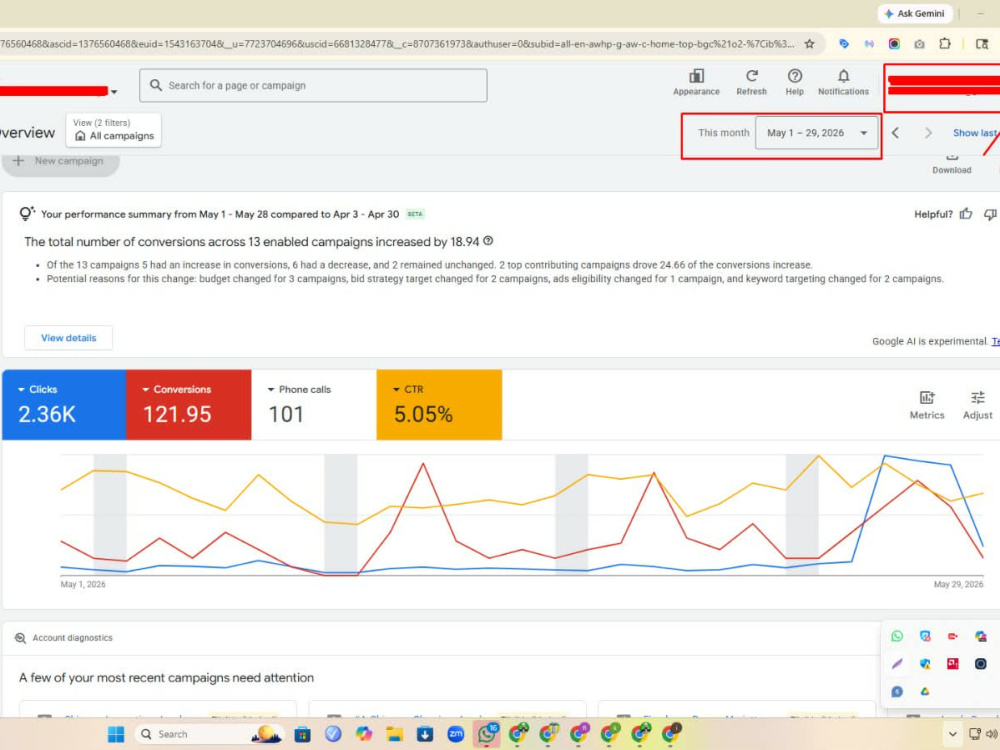The height and width of the screenshot is (750, 1000).
Task: Click the May 29, 2026 chart axis label
Action: [x=959, y=584]
